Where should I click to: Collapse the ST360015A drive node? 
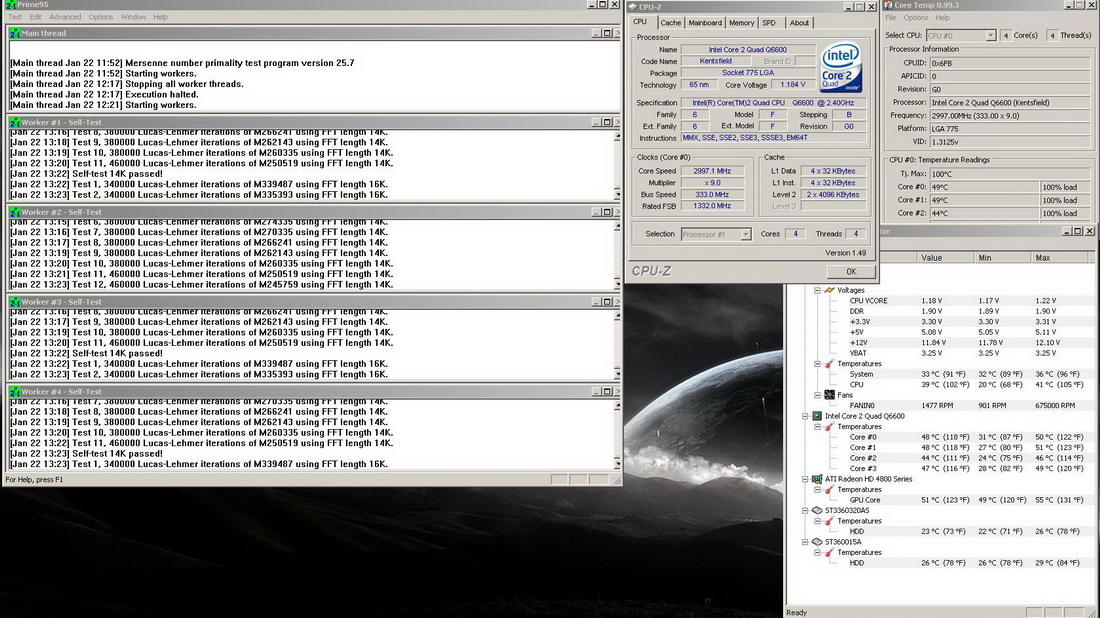(x=805, y=542)
